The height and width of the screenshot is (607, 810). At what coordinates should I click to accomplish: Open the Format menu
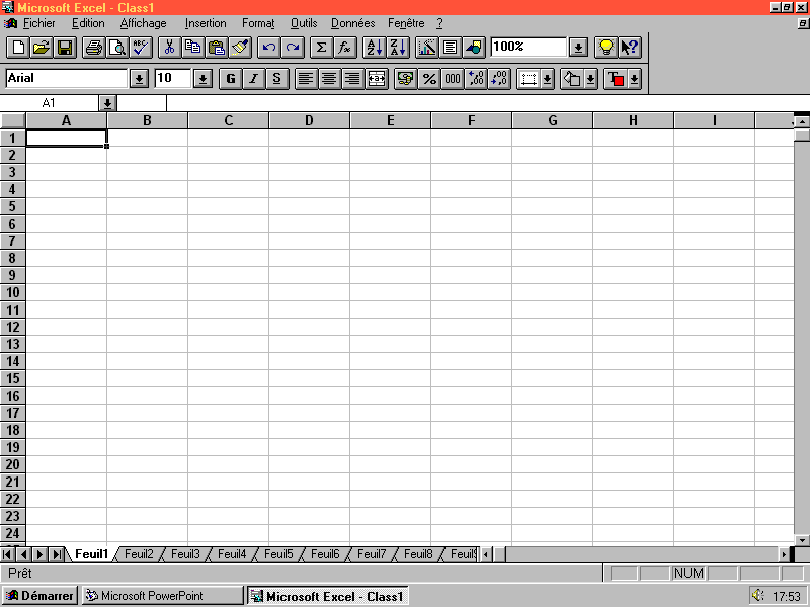pyautogui.click(x=258, y=23)
